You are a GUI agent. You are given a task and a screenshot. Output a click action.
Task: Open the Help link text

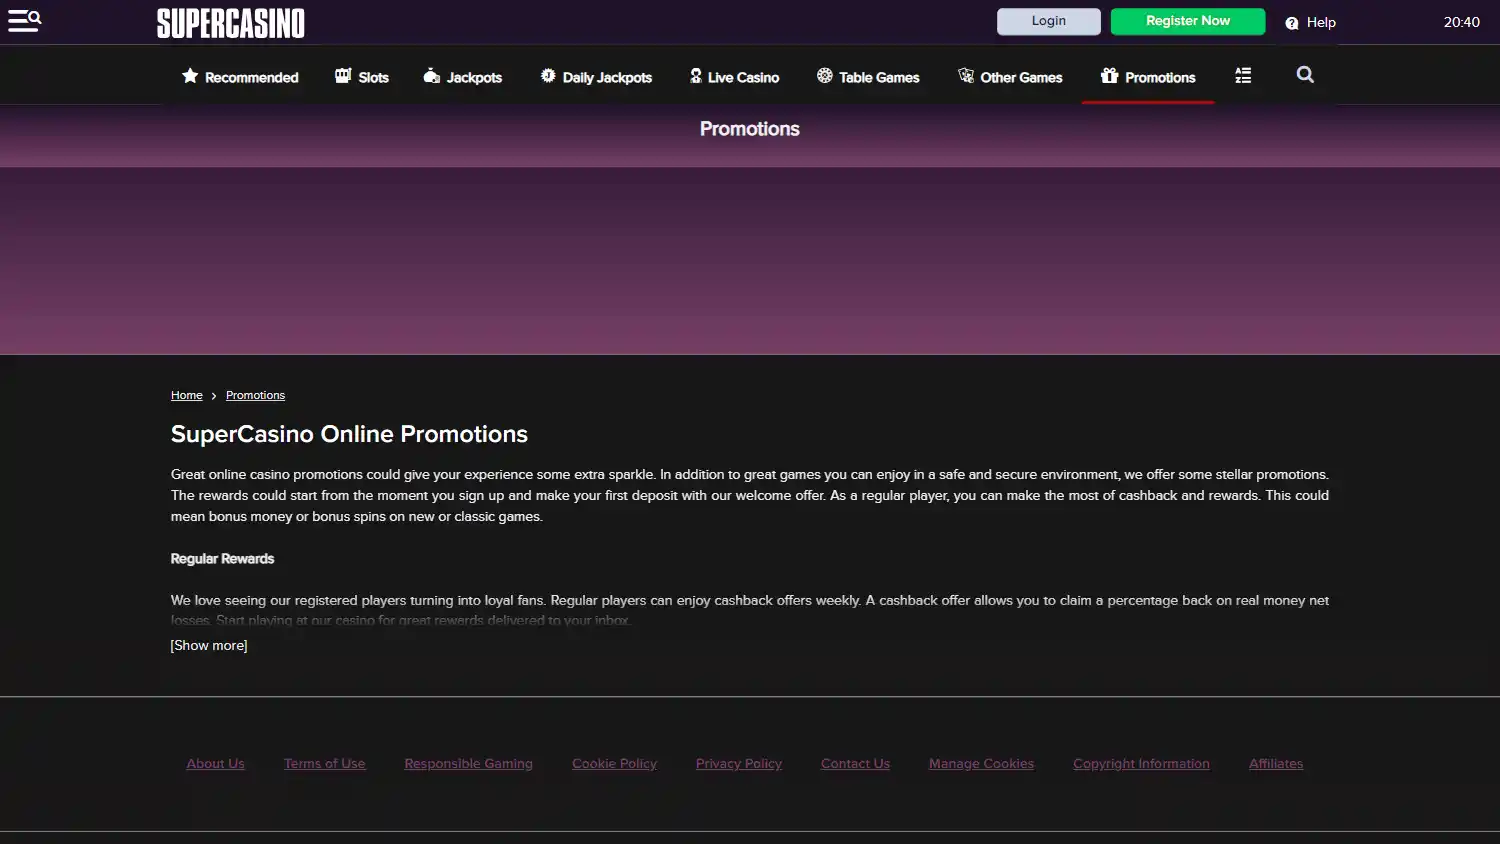tap(1321, 22)
